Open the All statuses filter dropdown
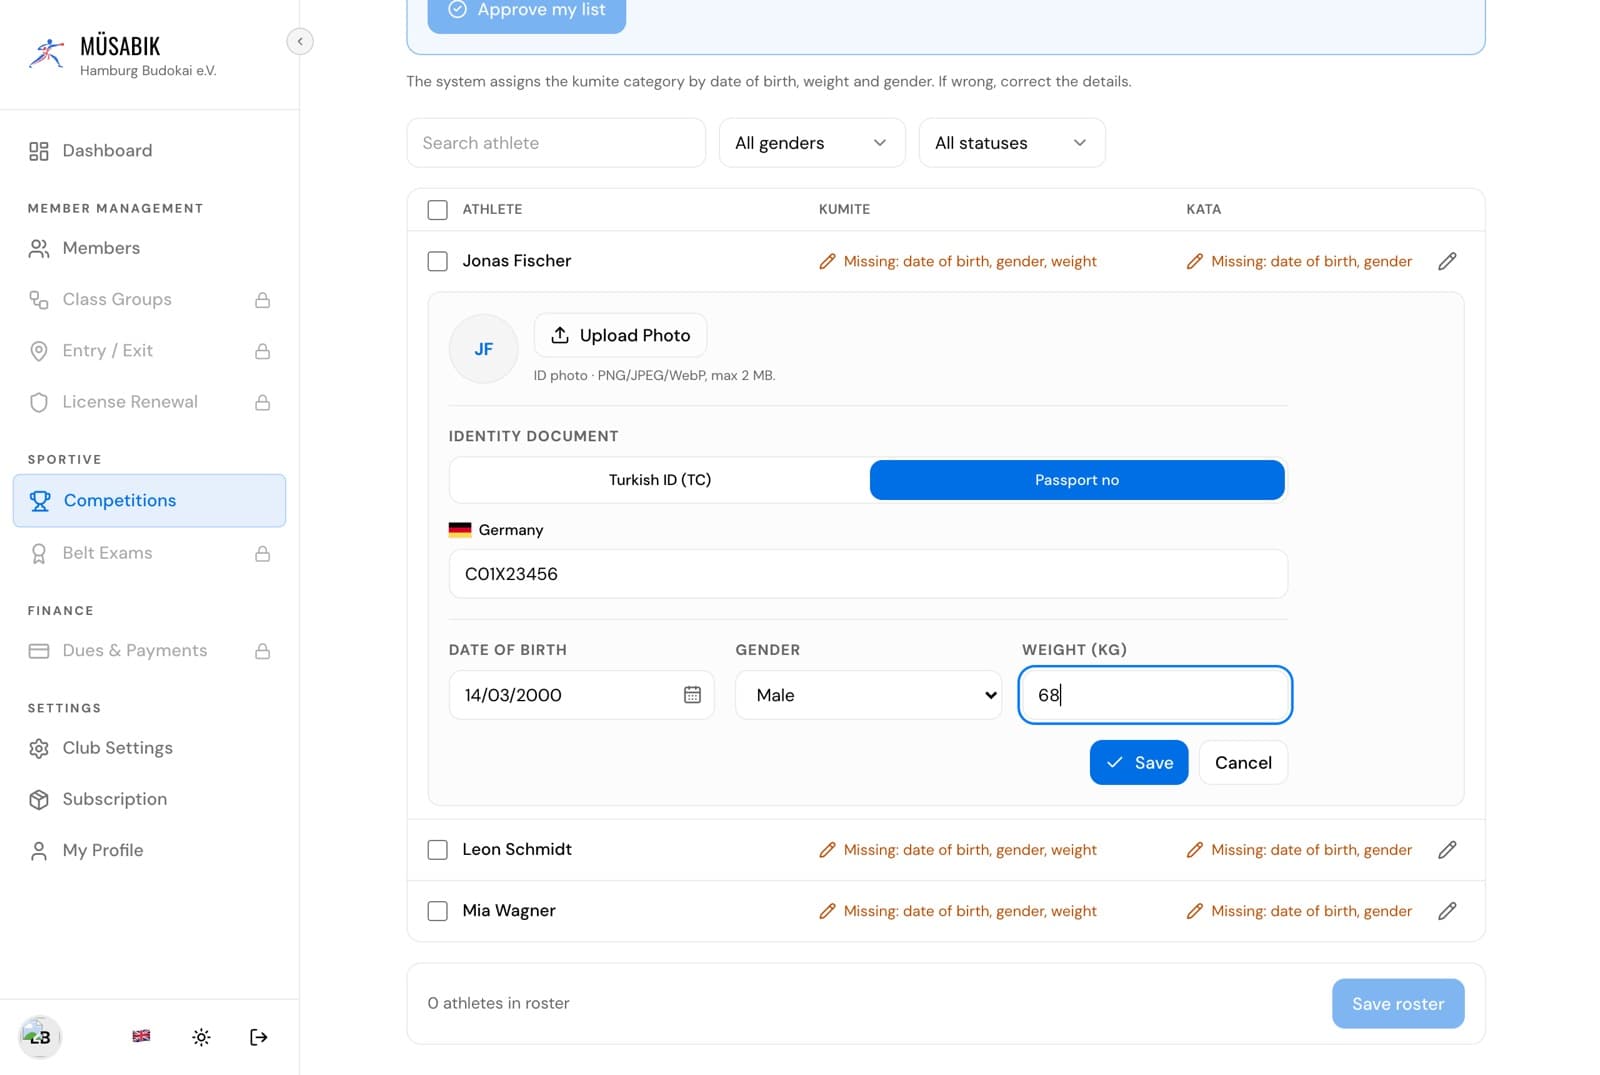Image resolution: width=1600 pixels, height=1075 pixels. point(1012,143)
